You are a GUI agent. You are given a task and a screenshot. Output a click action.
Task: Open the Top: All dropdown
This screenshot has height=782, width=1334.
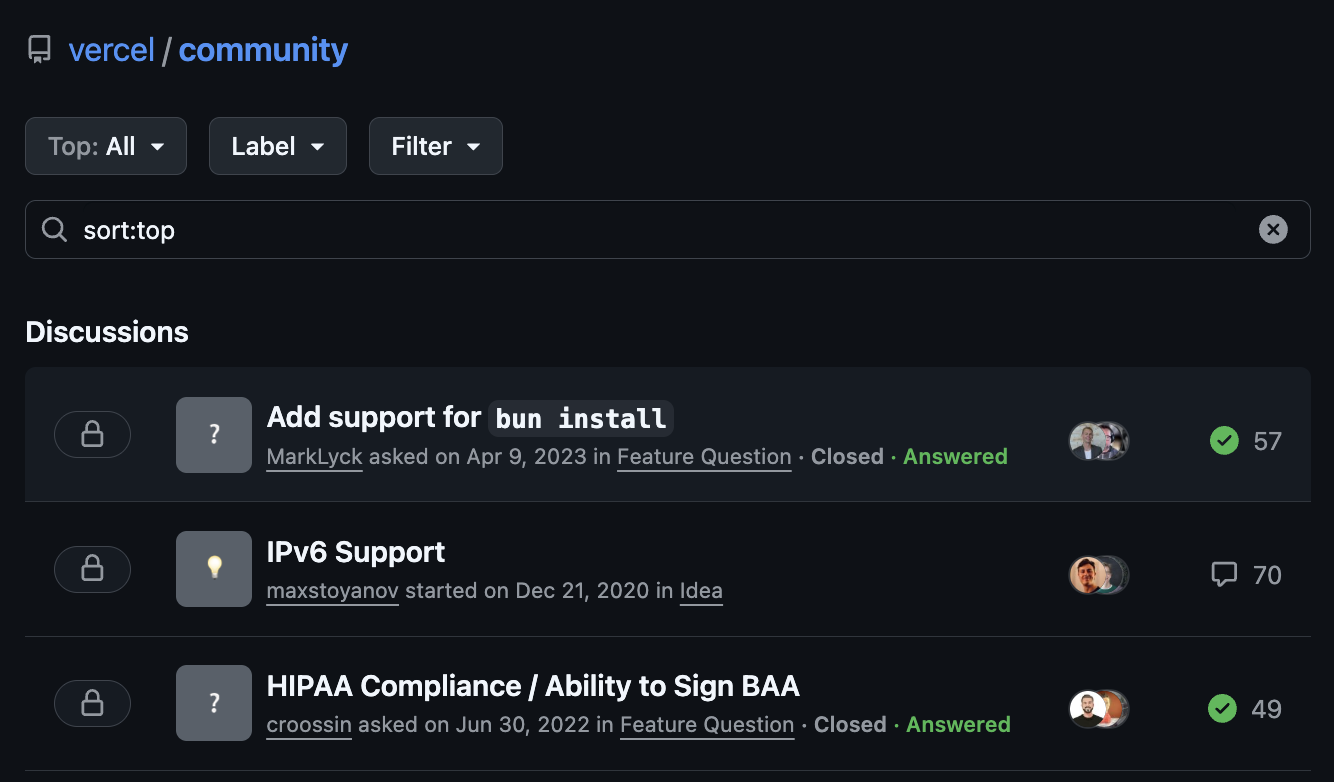(x=106, y=146)
